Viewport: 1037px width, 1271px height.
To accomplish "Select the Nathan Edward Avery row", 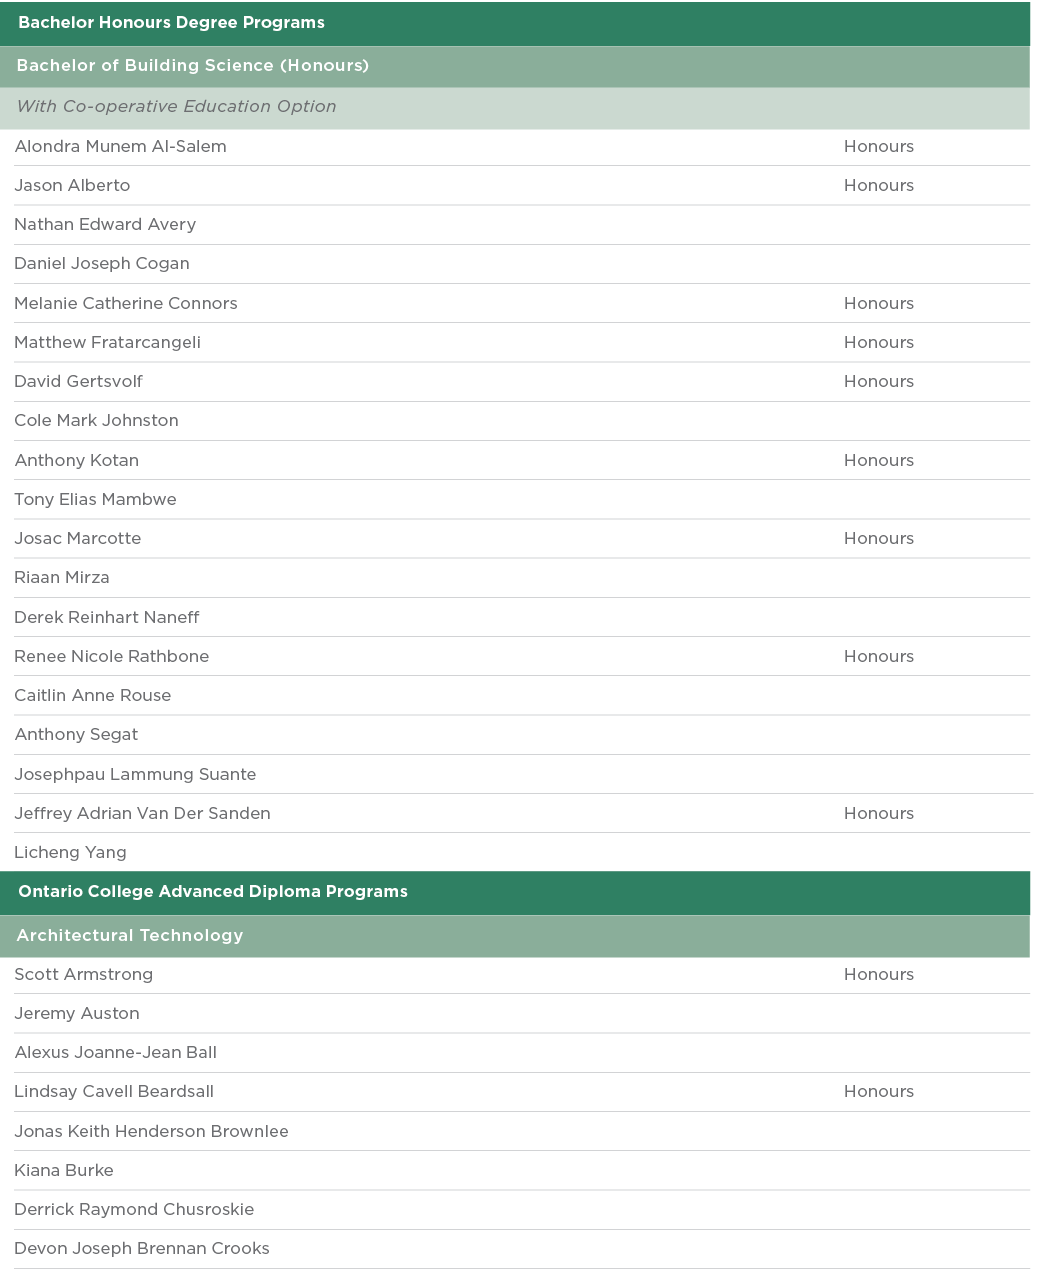I will 105,225.
